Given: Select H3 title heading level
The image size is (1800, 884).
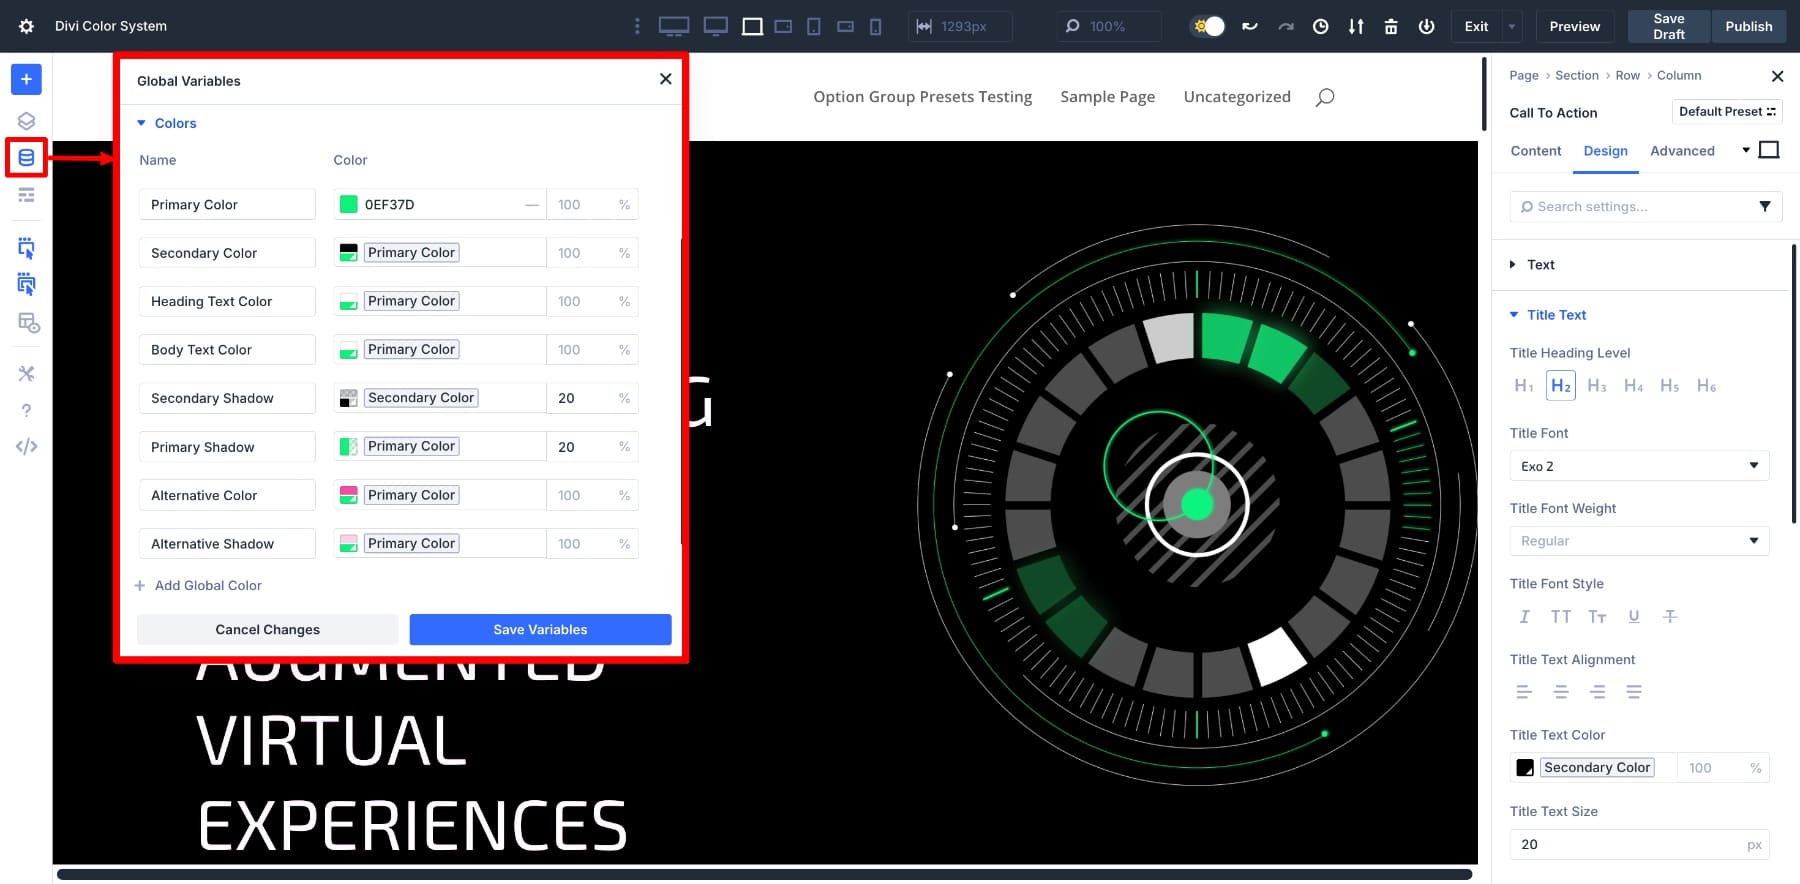Looking at the screenshot, I should coord(1596,386).
